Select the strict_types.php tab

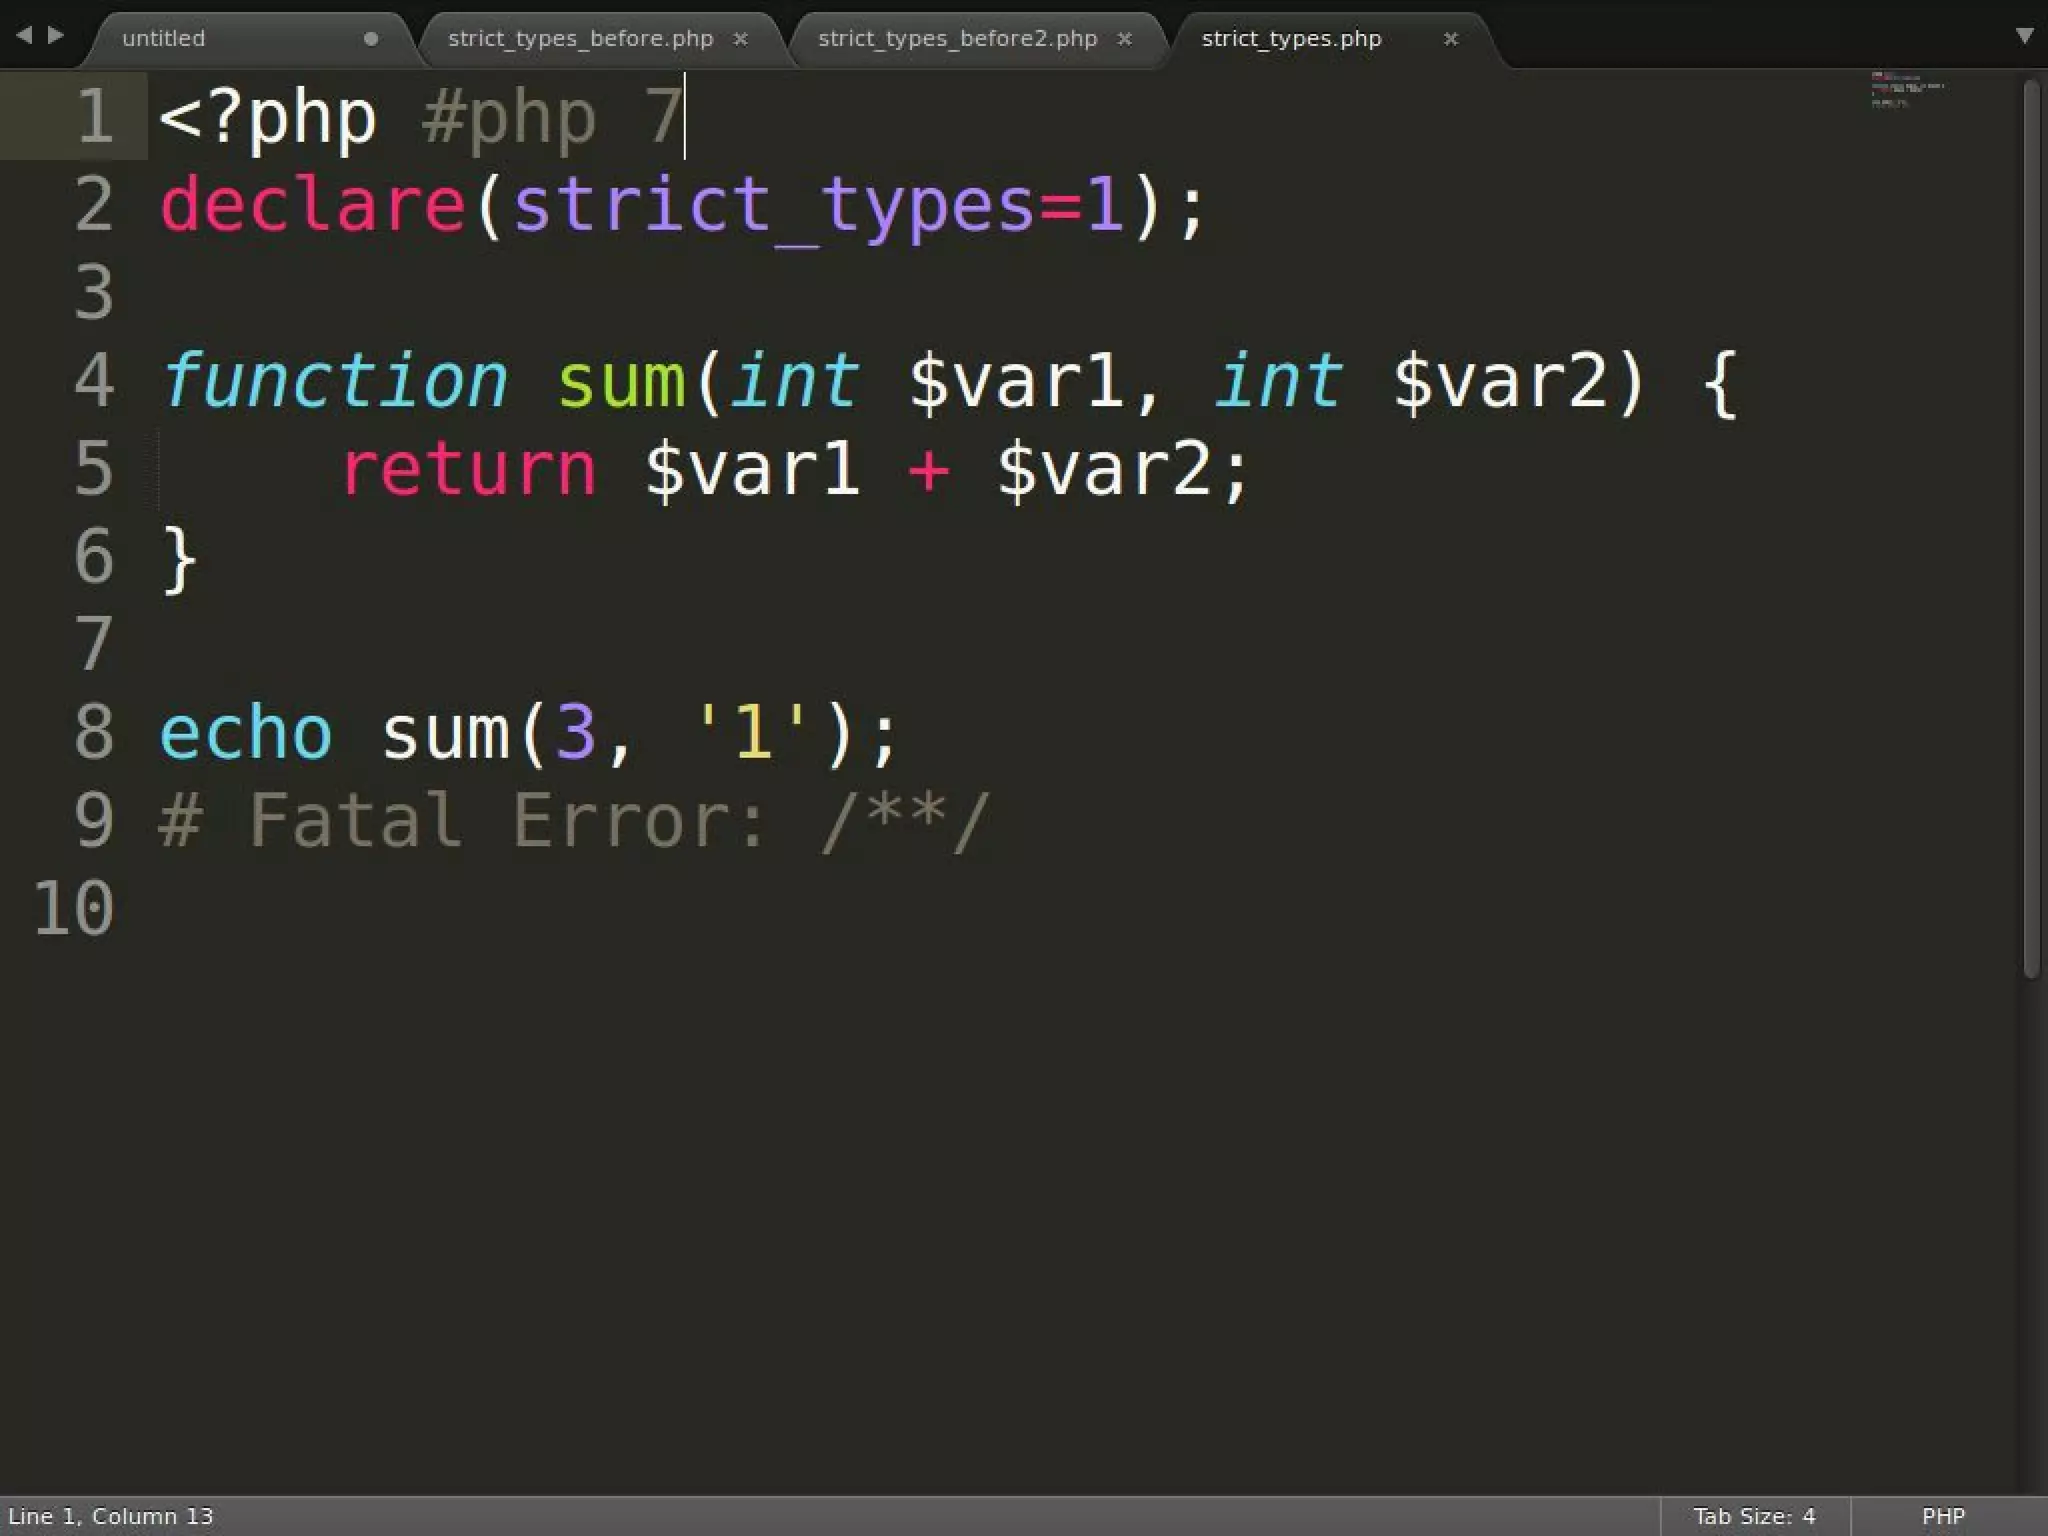tap(1290, 39)
